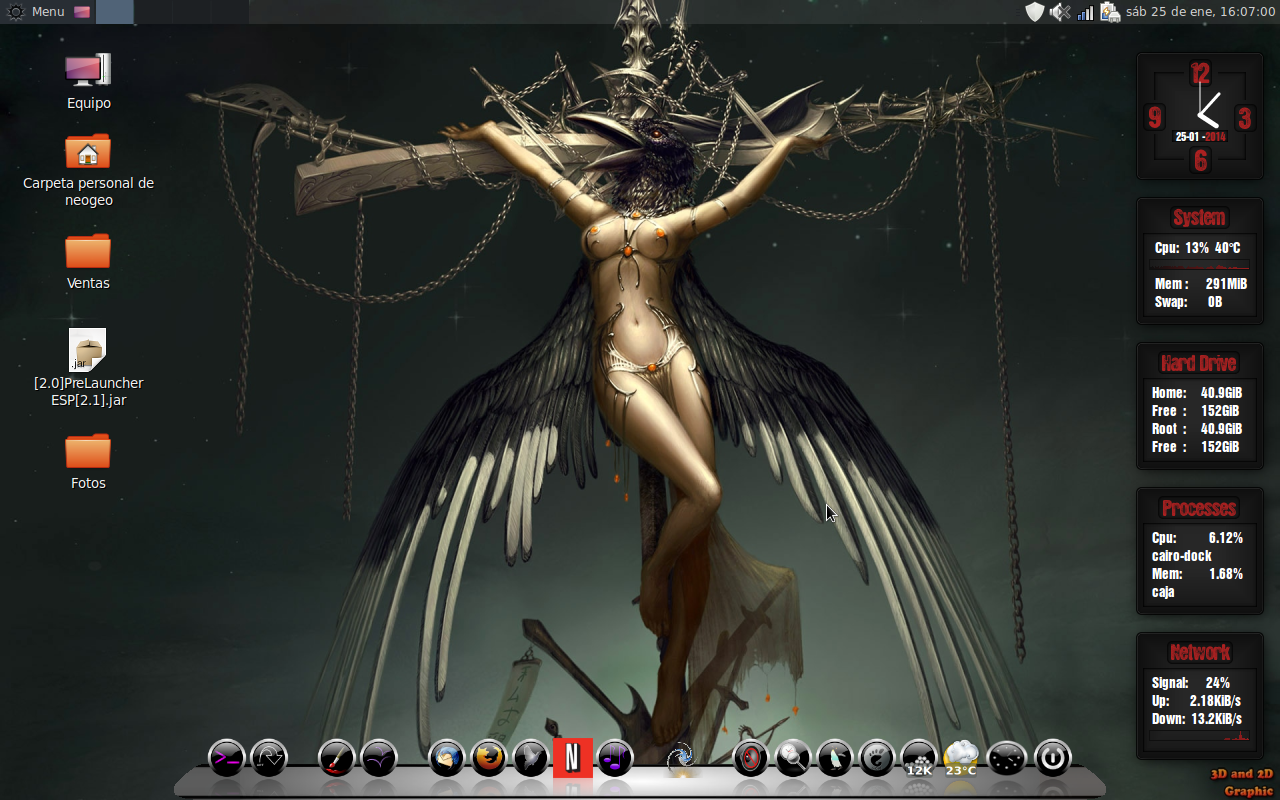Click the power button in the dock
This screenshot has height=800, width=1280.
coord(1052,758)
